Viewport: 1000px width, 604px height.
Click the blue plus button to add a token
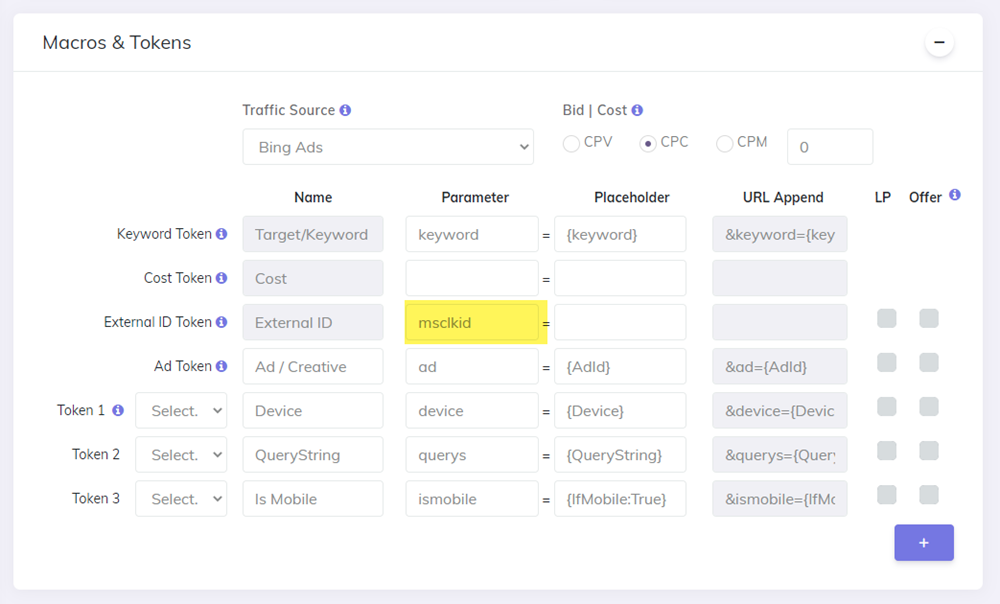[x=923, y=542]
